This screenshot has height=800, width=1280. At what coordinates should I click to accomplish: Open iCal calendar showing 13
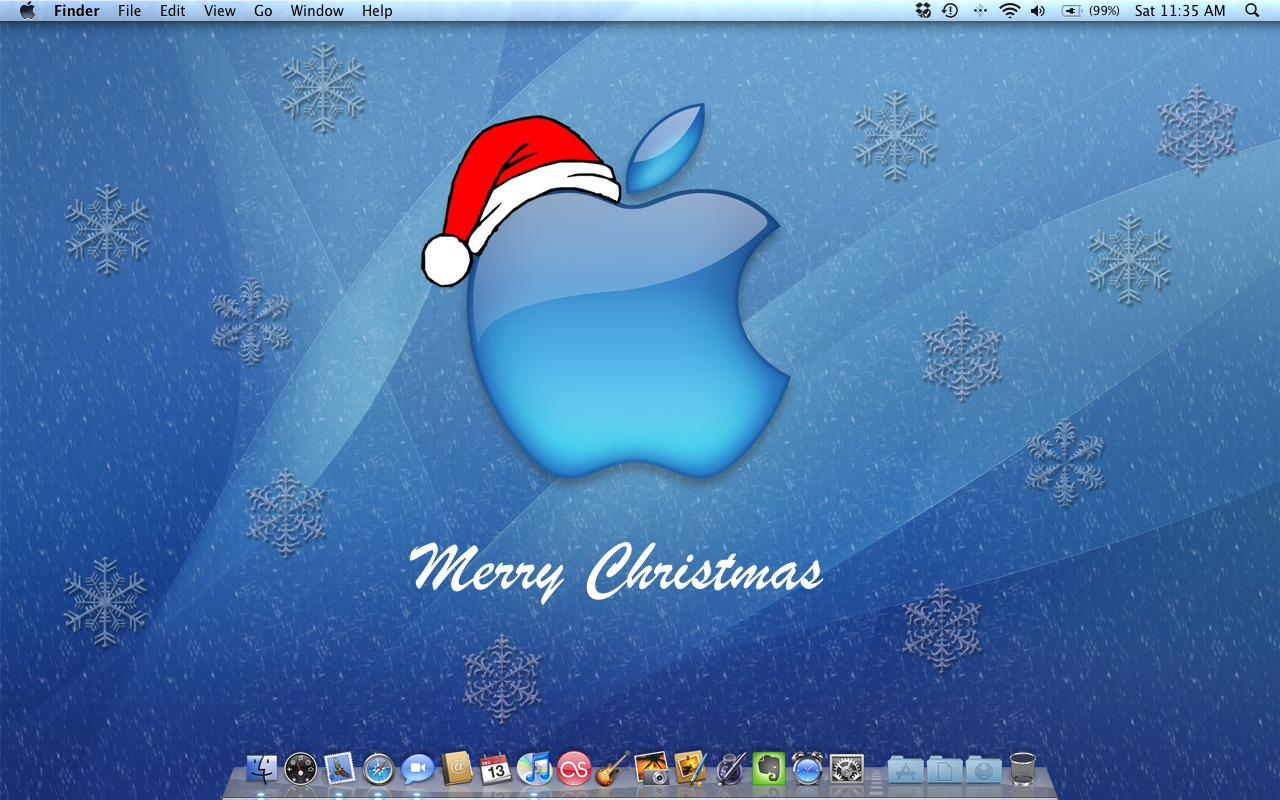pyautogui.click(x=496, y=768)
